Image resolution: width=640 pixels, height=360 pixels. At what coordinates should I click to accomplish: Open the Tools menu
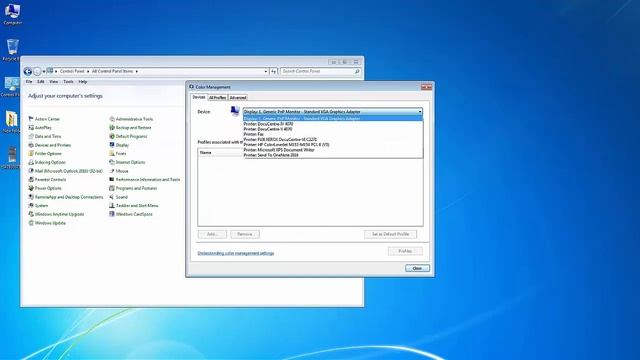(x=68, y=82)
